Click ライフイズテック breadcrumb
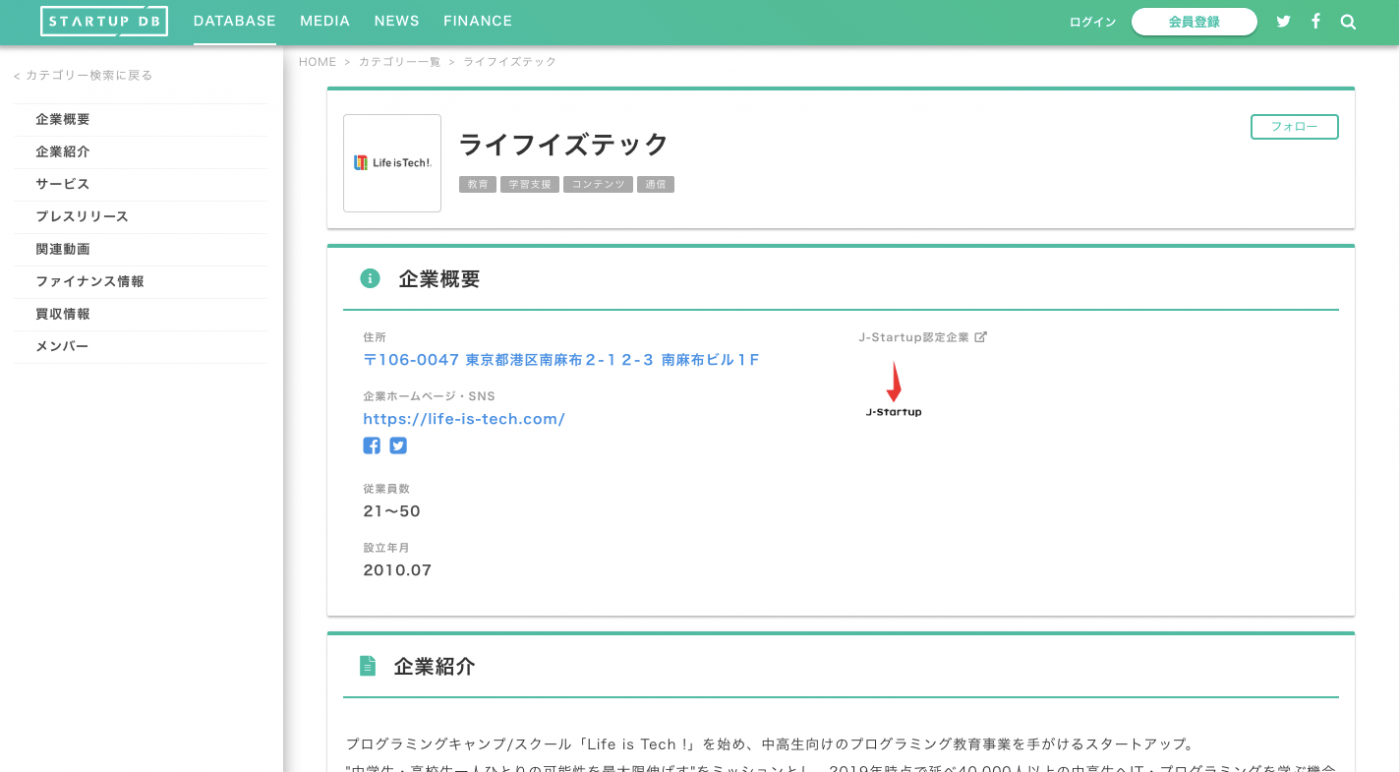Screen dimensions: 1400x772 pos(510,62)
